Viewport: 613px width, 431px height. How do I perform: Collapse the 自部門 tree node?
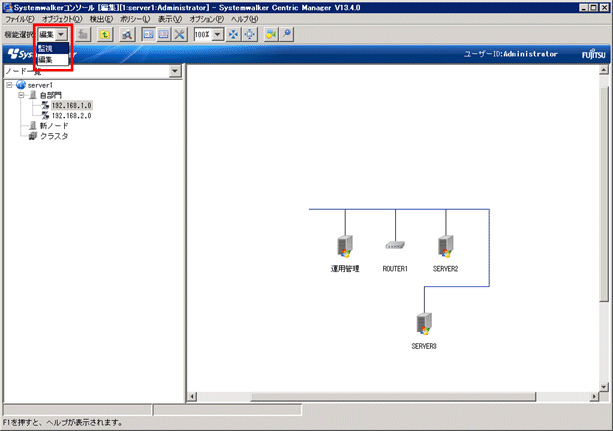click(22, 95)
